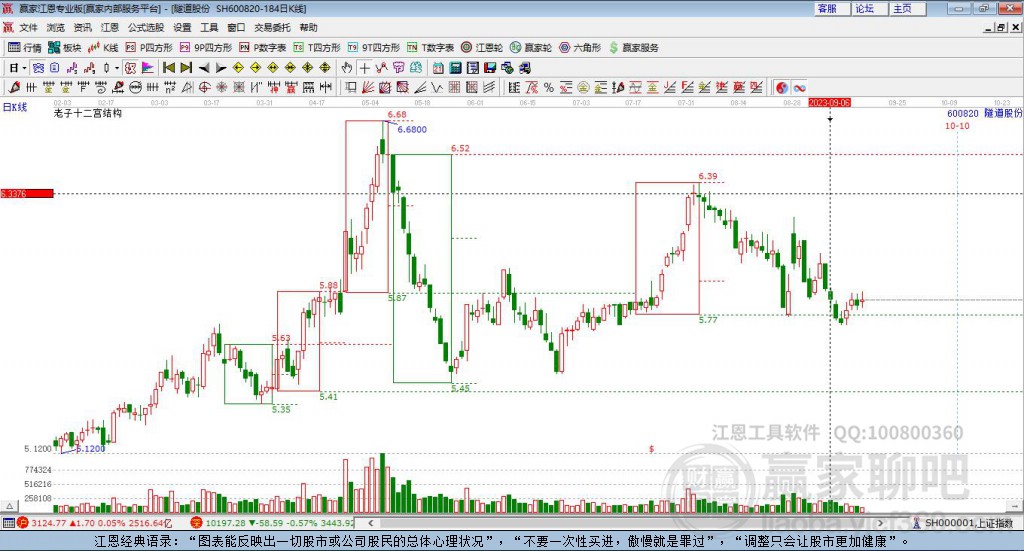Open the 江恩轮 Gann wheel
The image size is (1024, 551).
click(x=482, y=48)
